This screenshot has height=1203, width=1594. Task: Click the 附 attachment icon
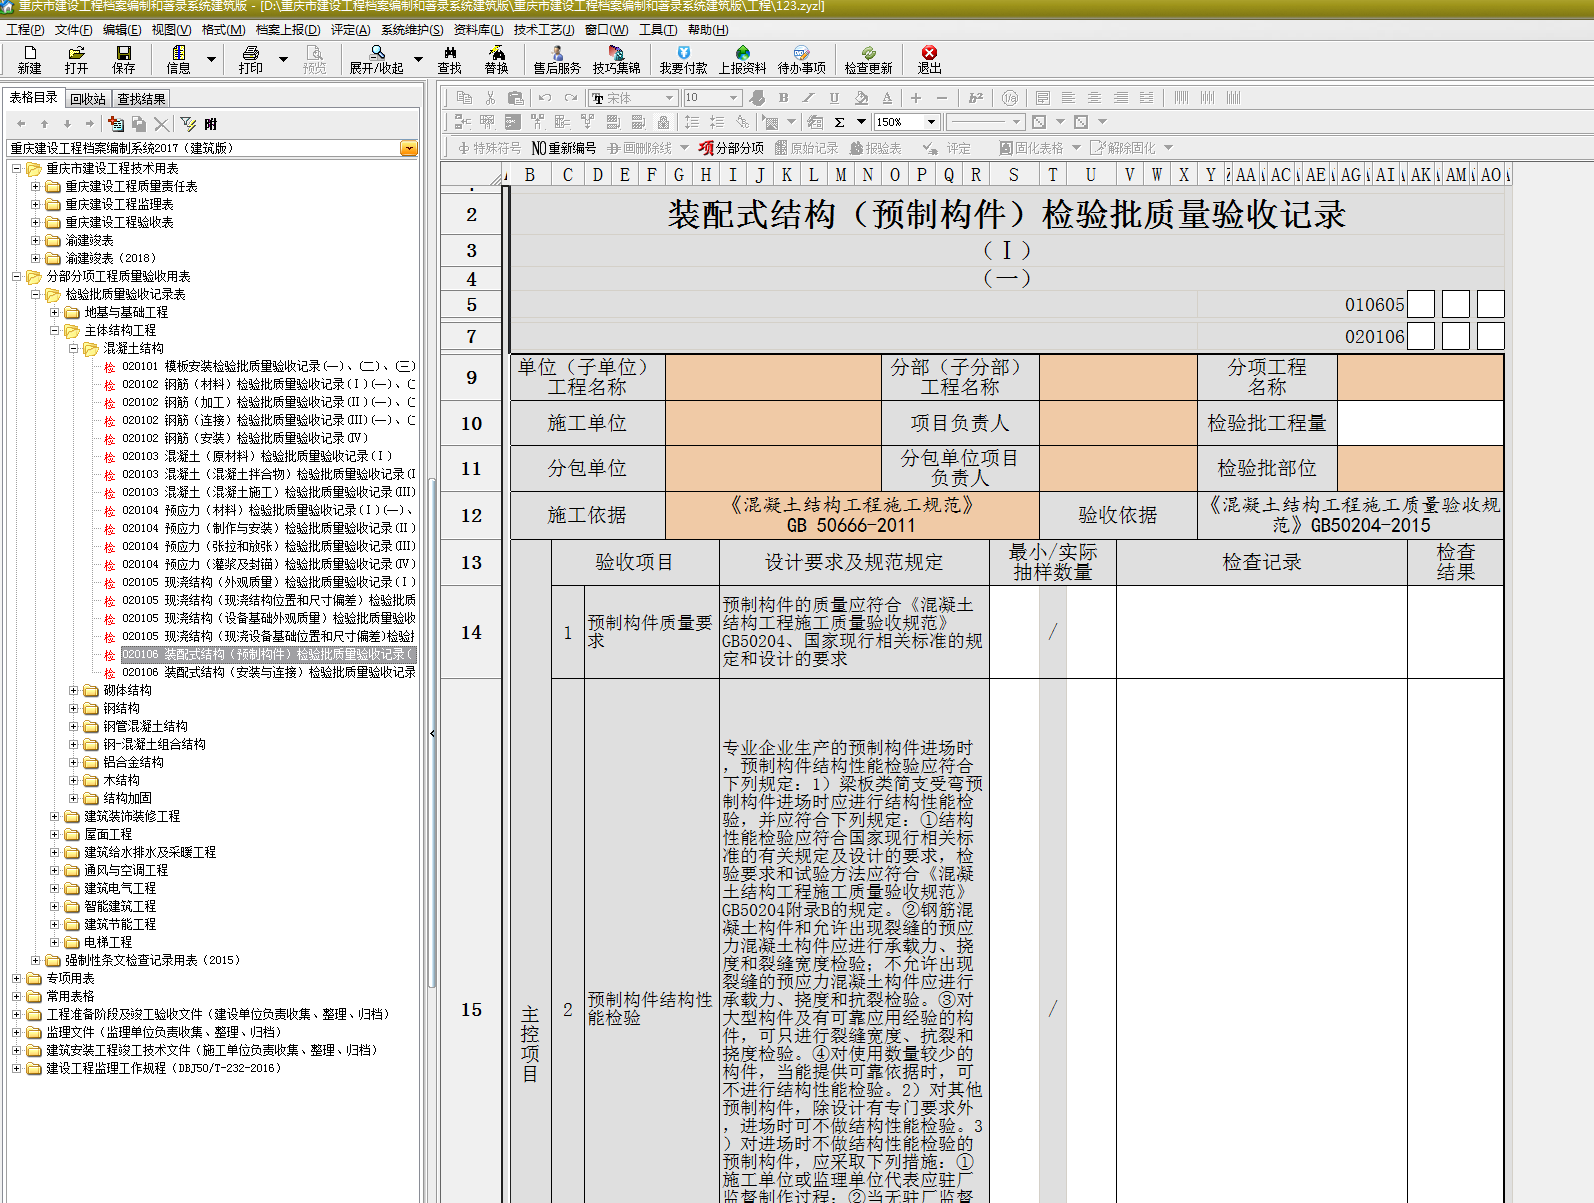[x=210, y=124]
